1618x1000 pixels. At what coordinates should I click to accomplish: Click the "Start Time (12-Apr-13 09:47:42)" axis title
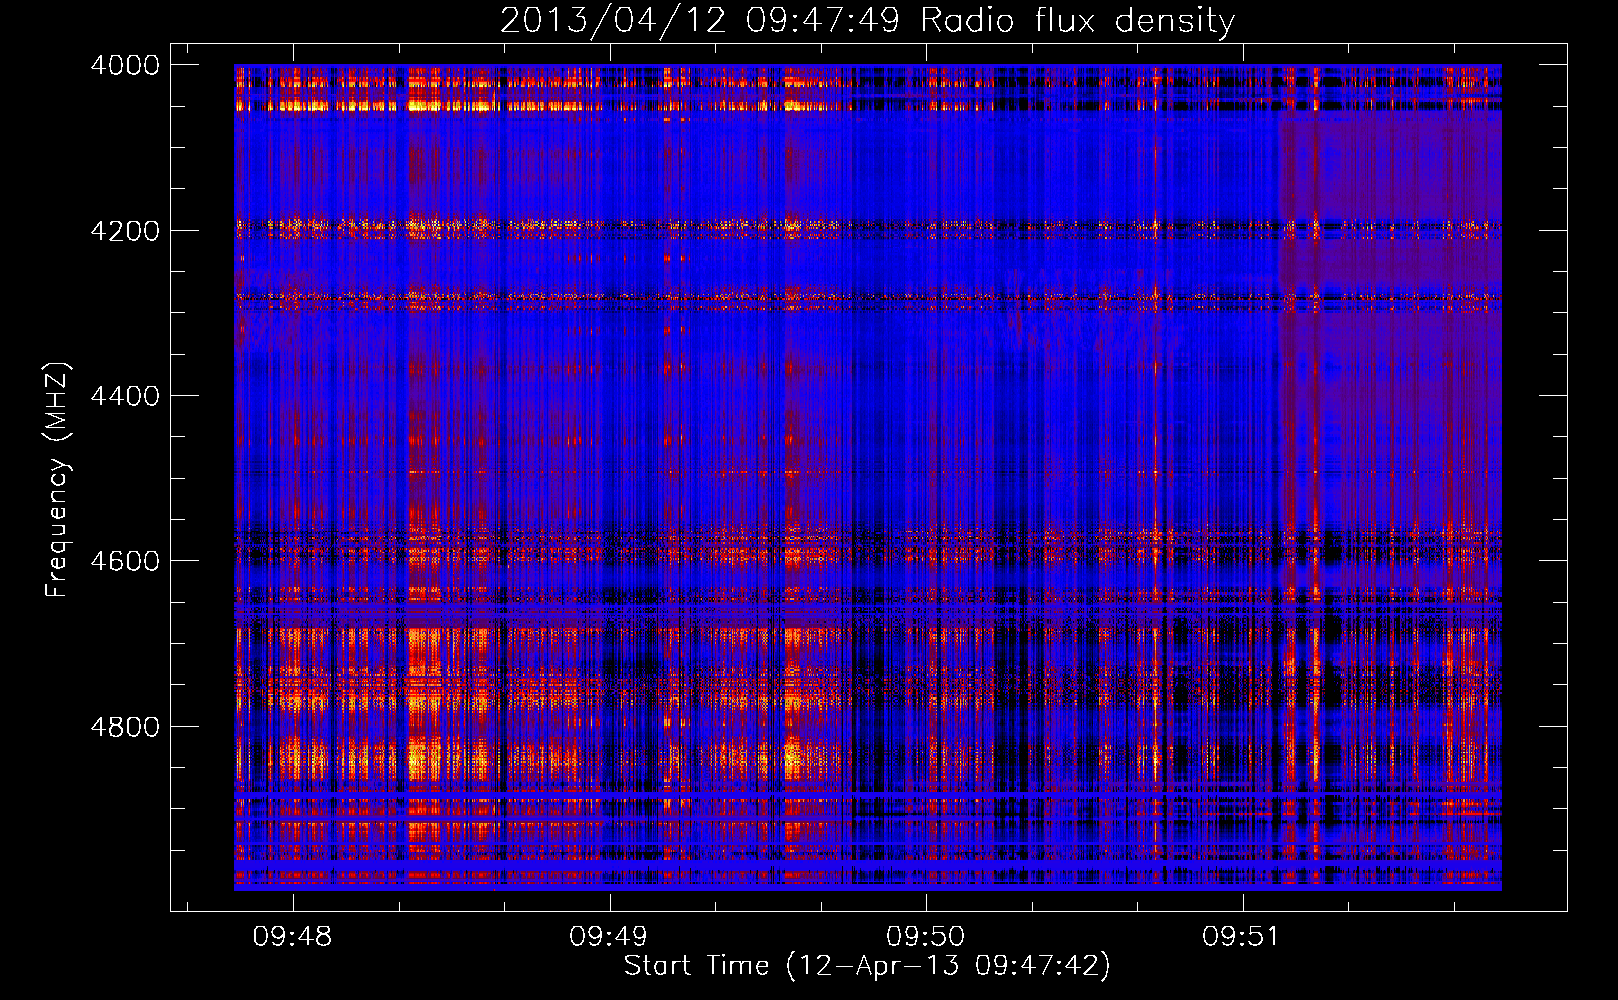point(867,966)
